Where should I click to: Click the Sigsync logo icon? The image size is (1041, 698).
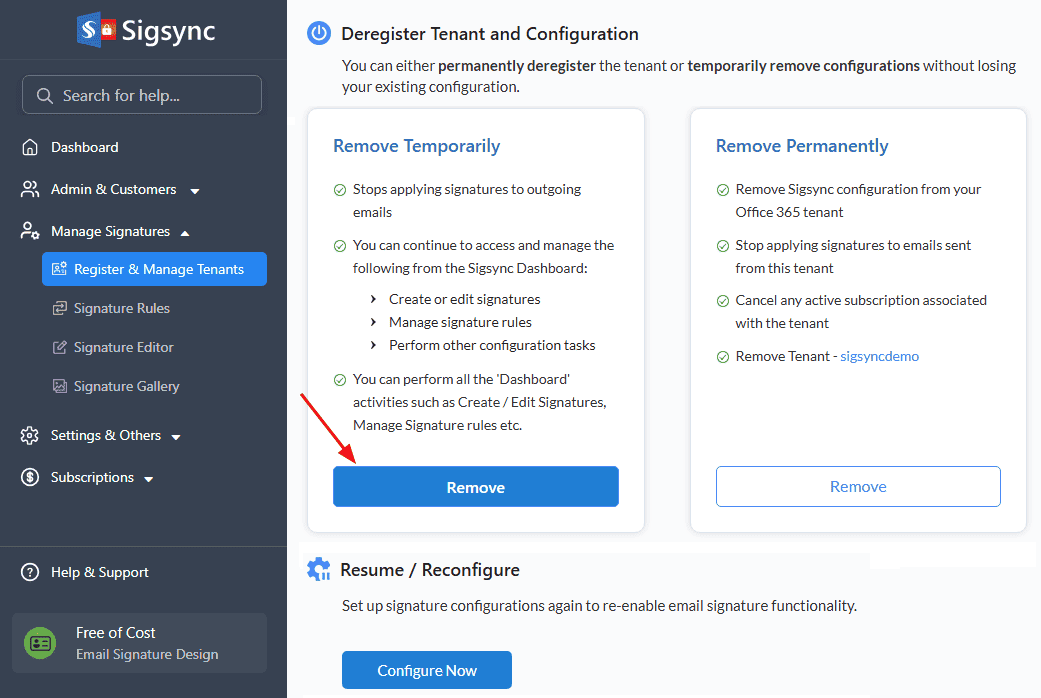pos(96,30)
